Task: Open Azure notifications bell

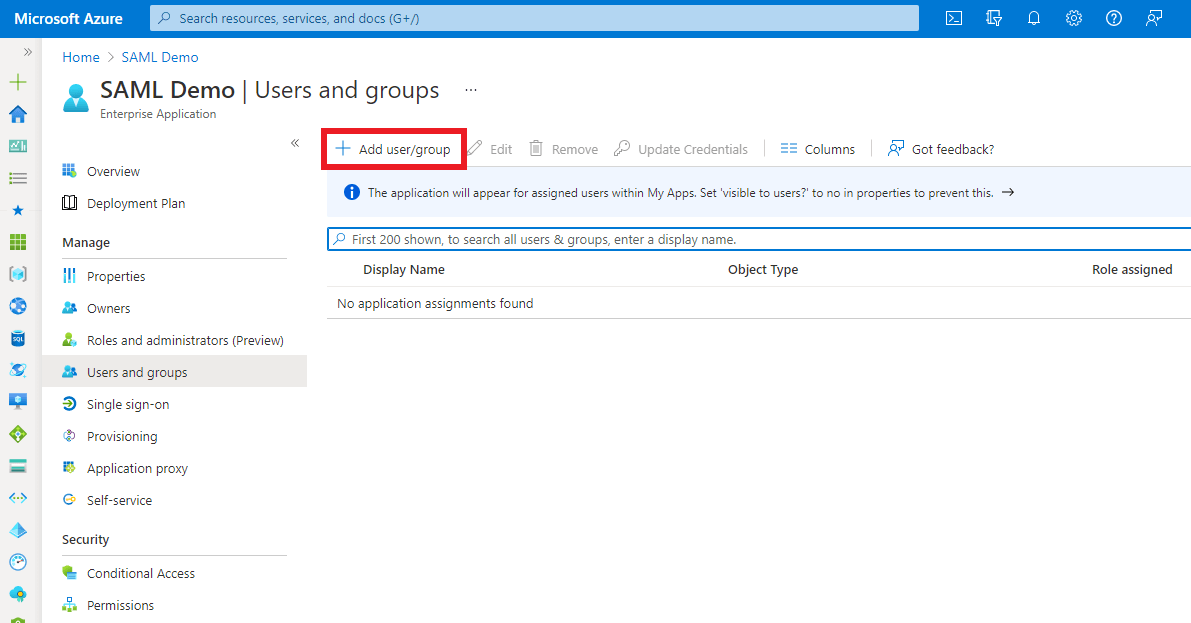Action: [1033, 17]
